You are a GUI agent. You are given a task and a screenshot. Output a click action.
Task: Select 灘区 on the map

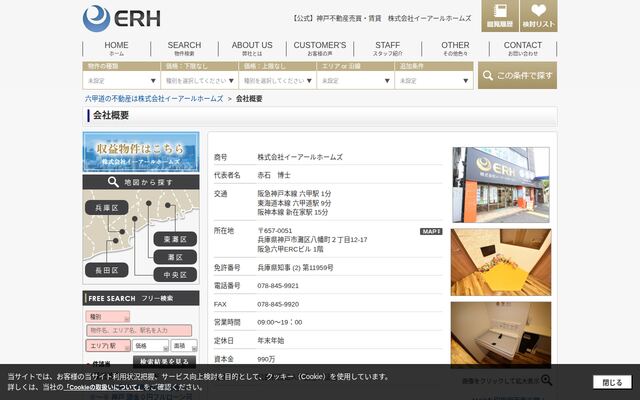tap(175, 257)
